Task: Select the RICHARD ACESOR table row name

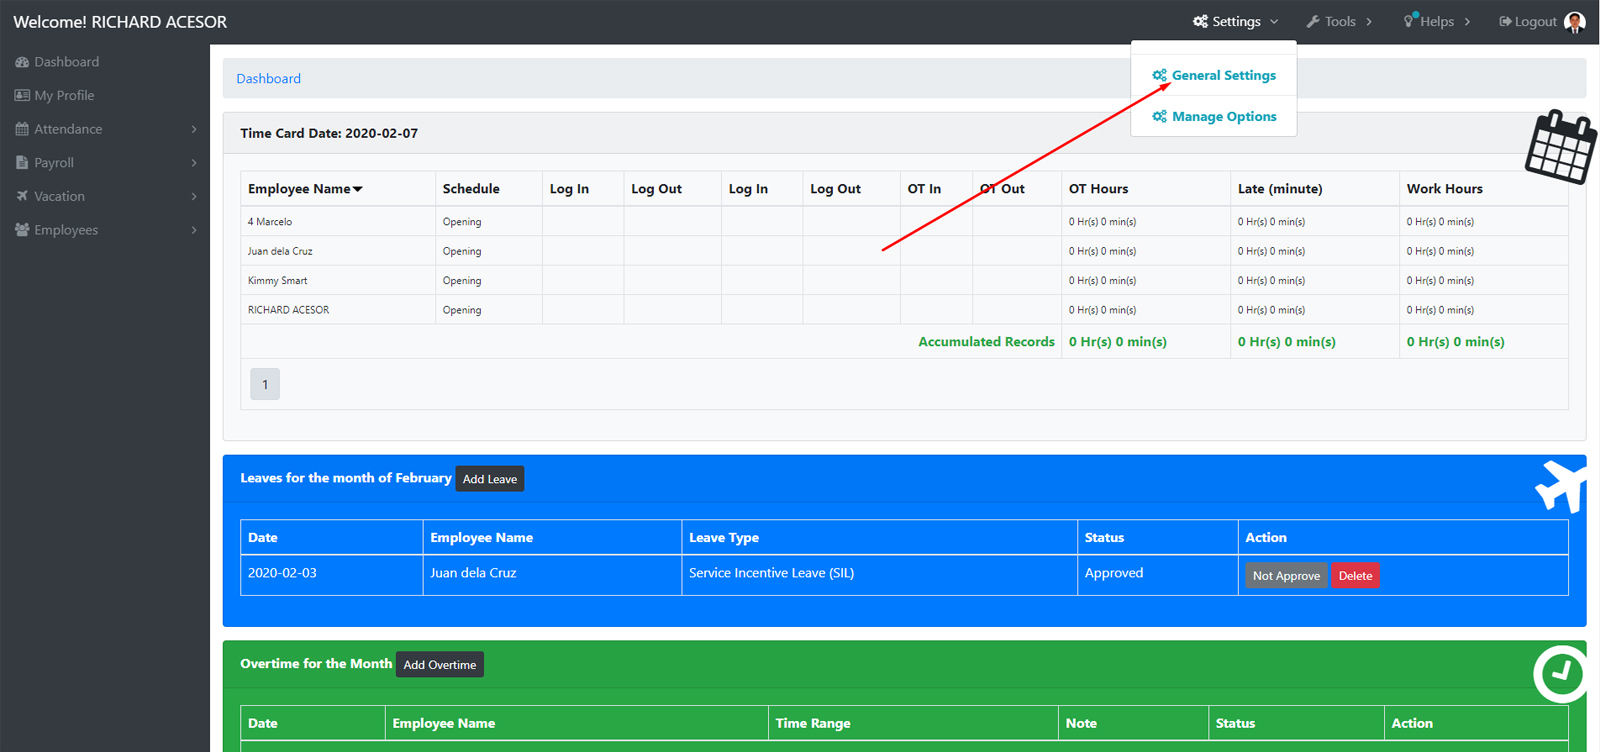Action: pyautogui.click(x=288, y=310)
